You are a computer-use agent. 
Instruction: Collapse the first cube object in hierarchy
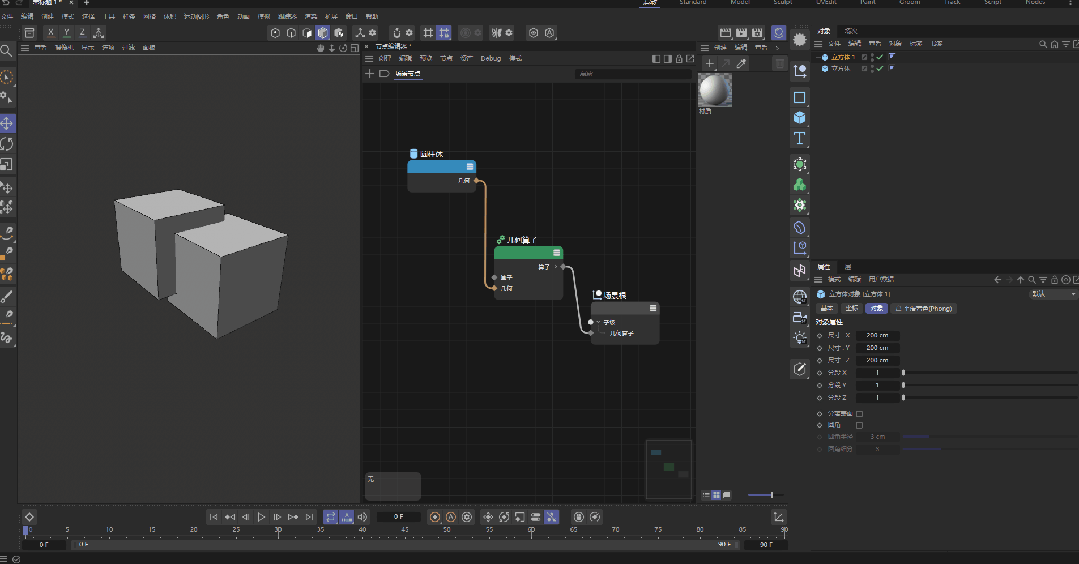[x=816, y=57]
